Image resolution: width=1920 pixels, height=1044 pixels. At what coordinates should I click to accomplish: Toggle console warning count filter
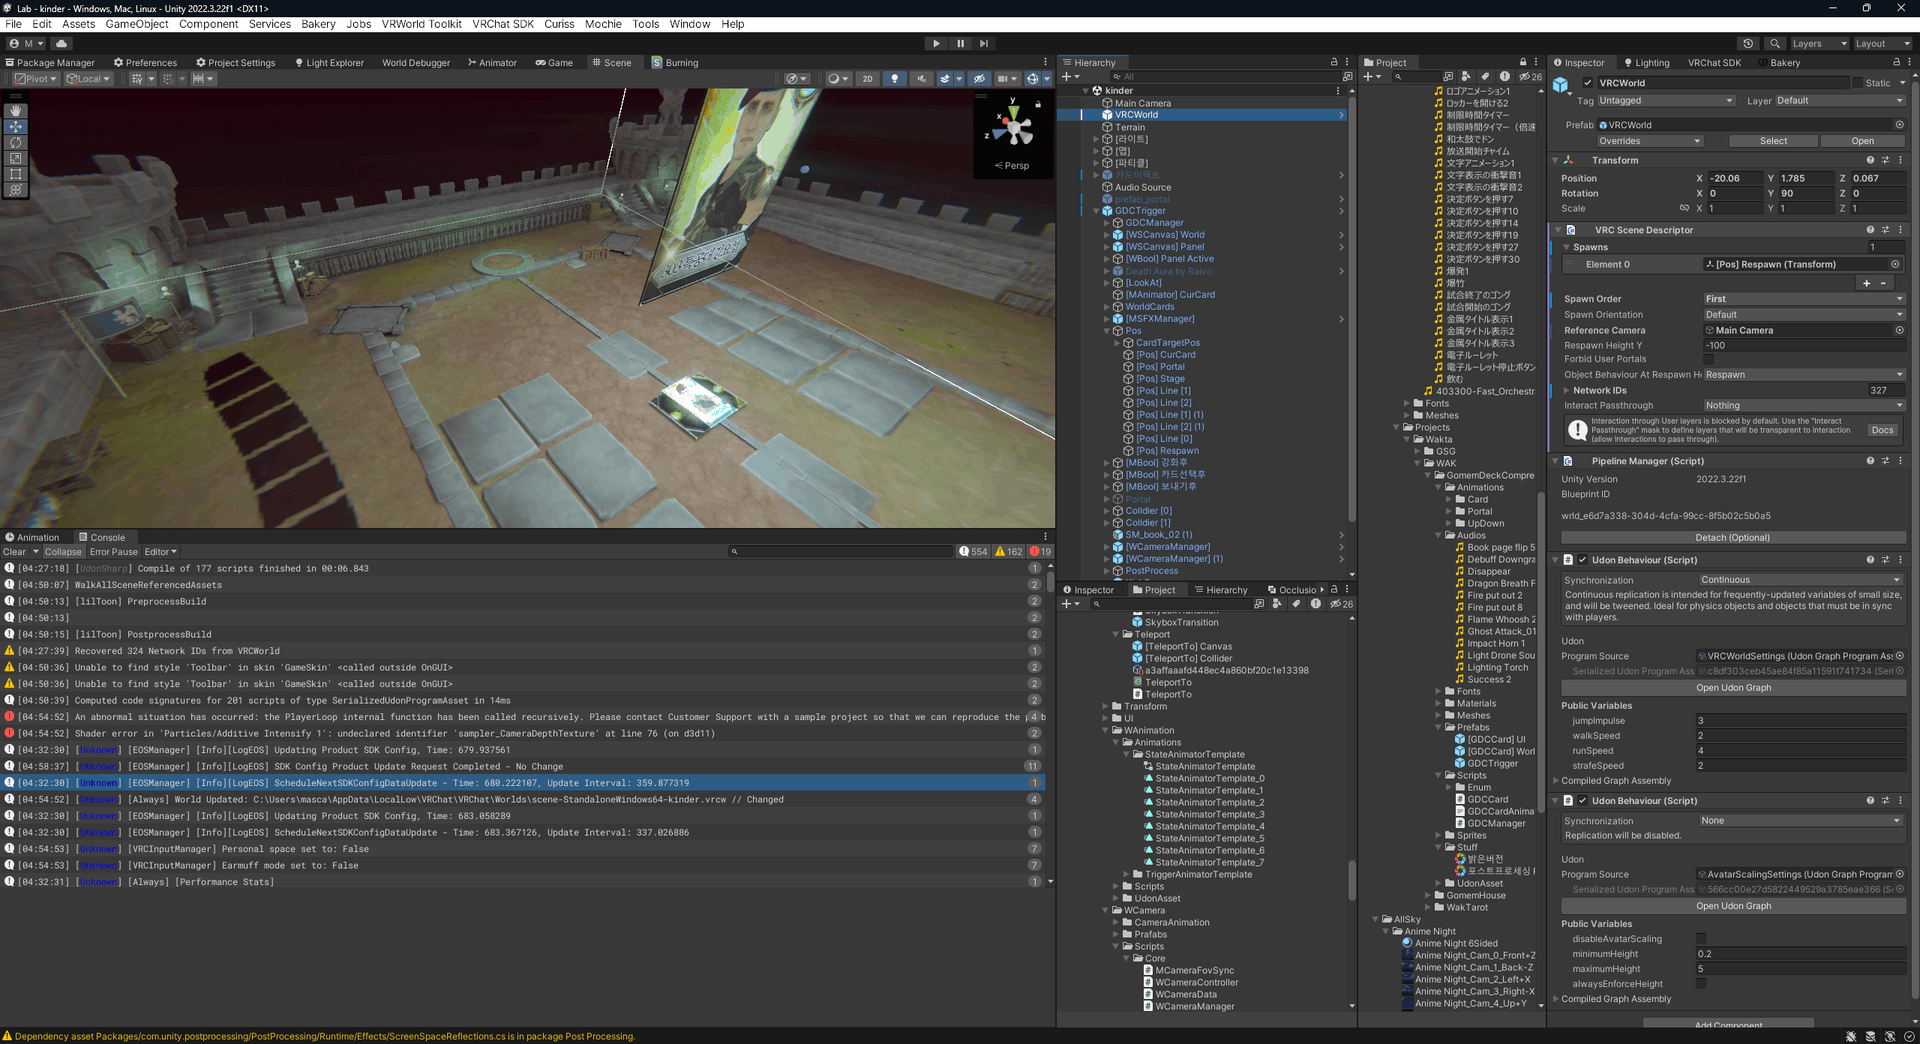point(1008,551)
